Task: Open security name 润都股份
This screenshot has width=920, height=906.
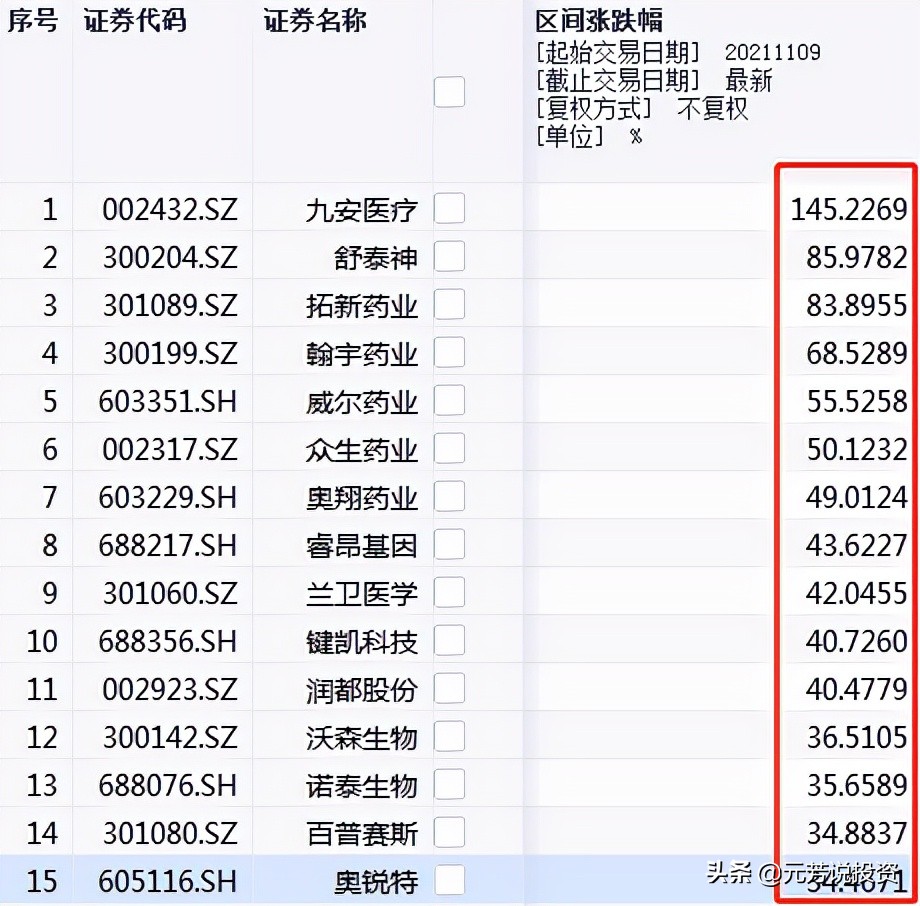Action: [361, 691]
